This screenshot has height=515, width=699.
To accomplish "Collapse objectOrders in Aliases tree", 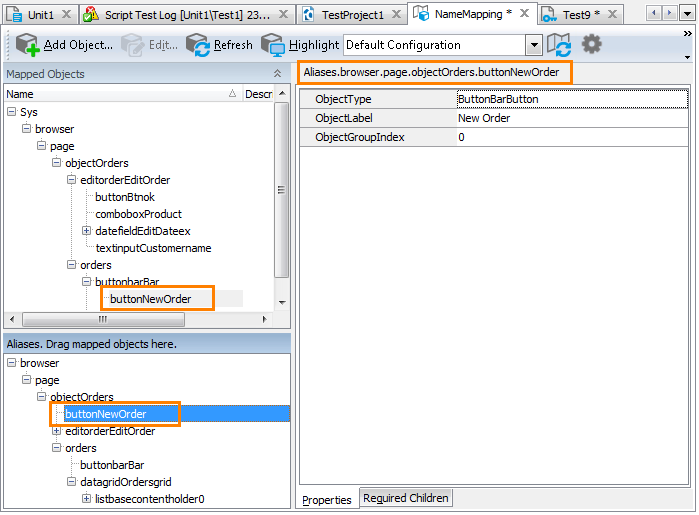I will tap(41, 396).
